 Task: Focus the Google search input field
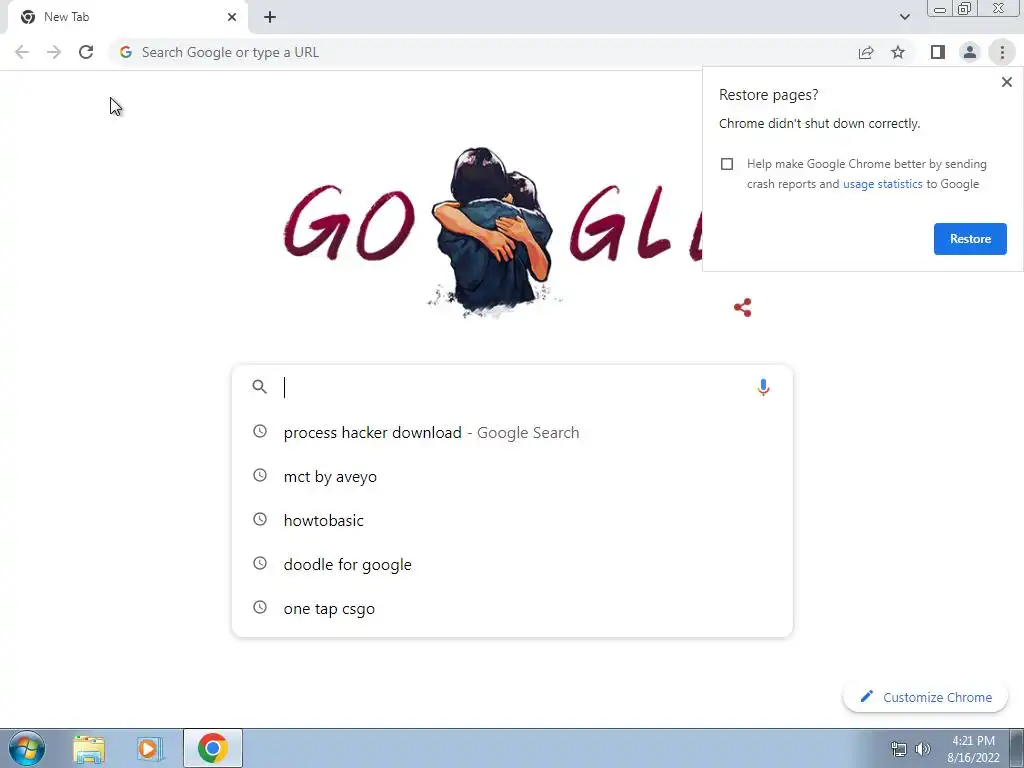coord(513,387)
